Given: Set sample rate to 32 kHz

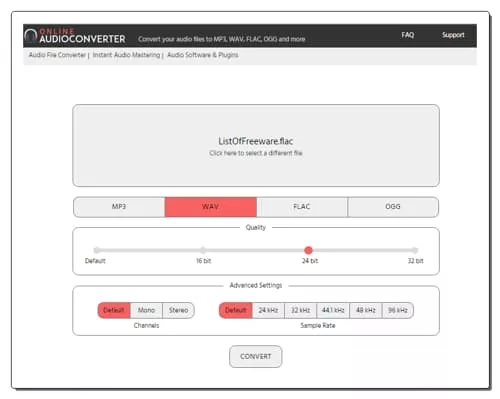Looking at the screenshot, I should pyautogui.click(x=300, y=310).
